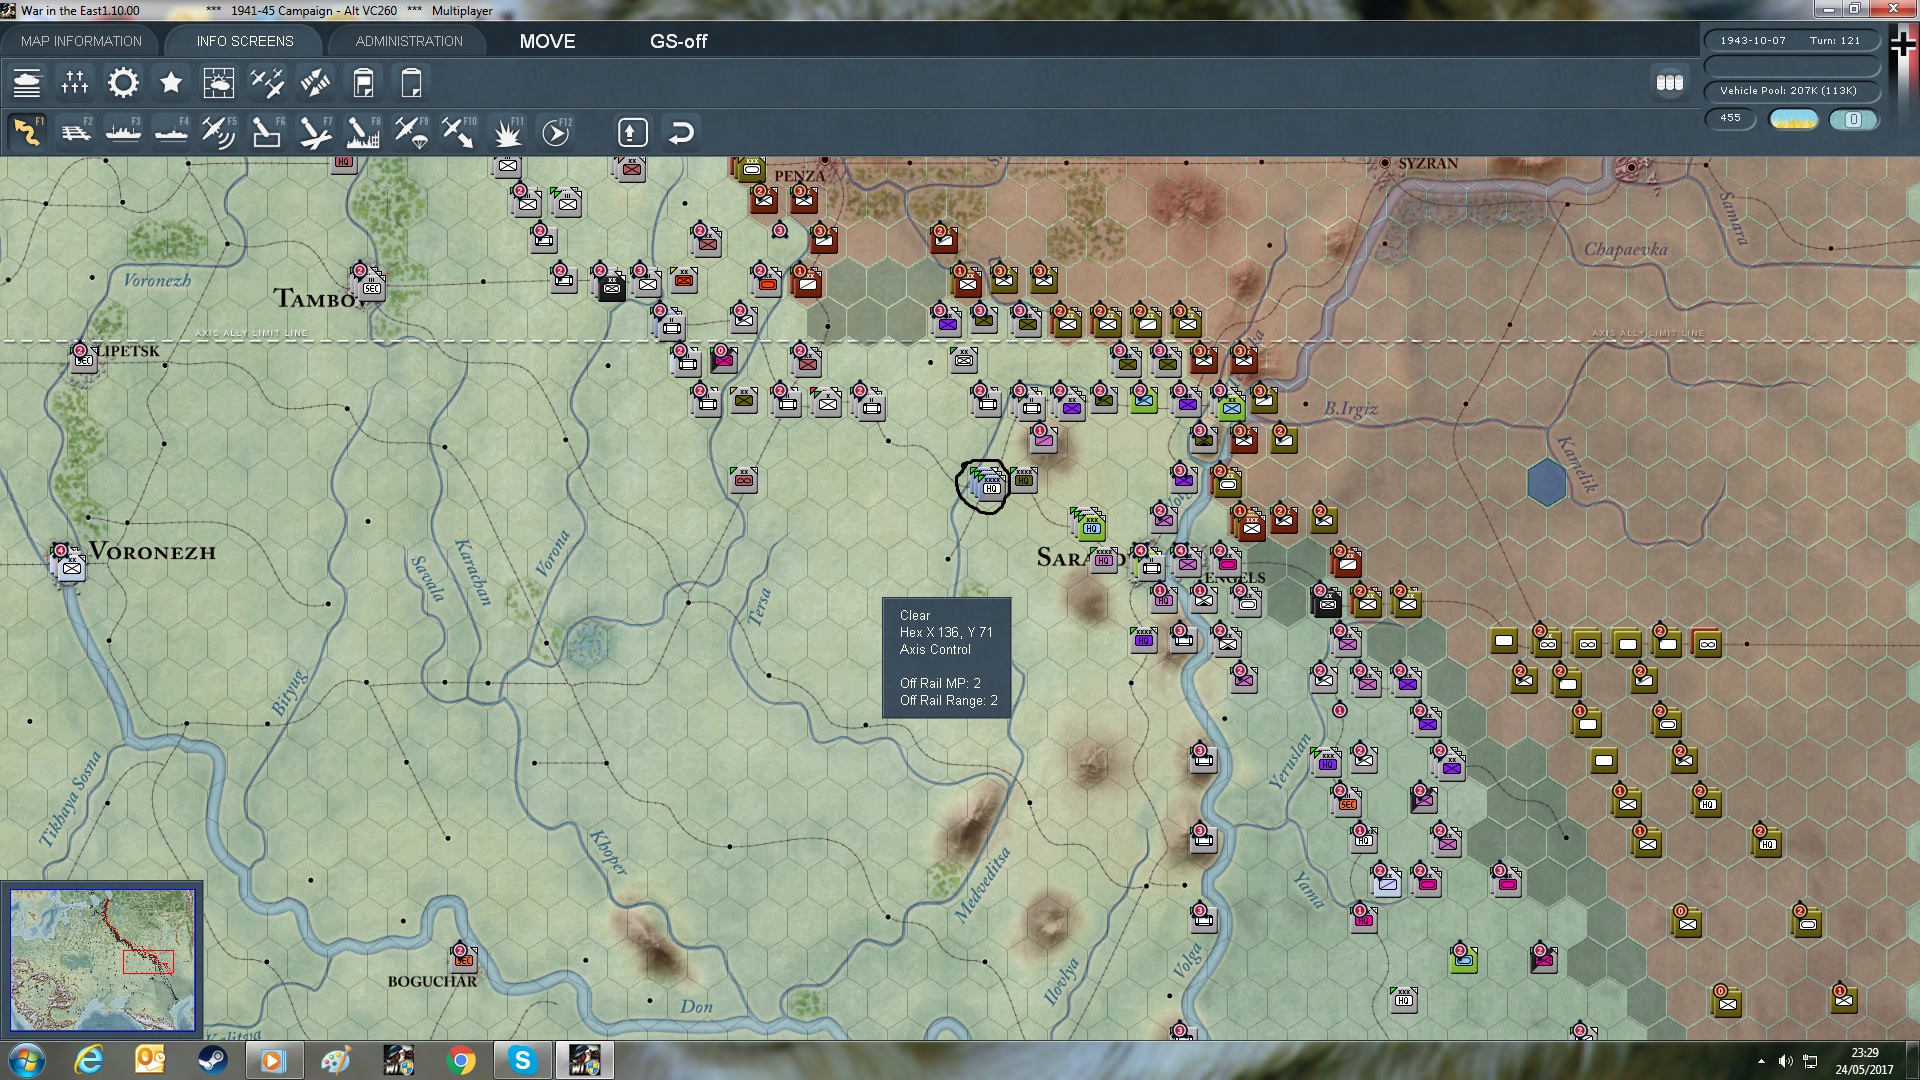Click the Syzran city label
The image size is (1920, 1080).
[1427, 164]
